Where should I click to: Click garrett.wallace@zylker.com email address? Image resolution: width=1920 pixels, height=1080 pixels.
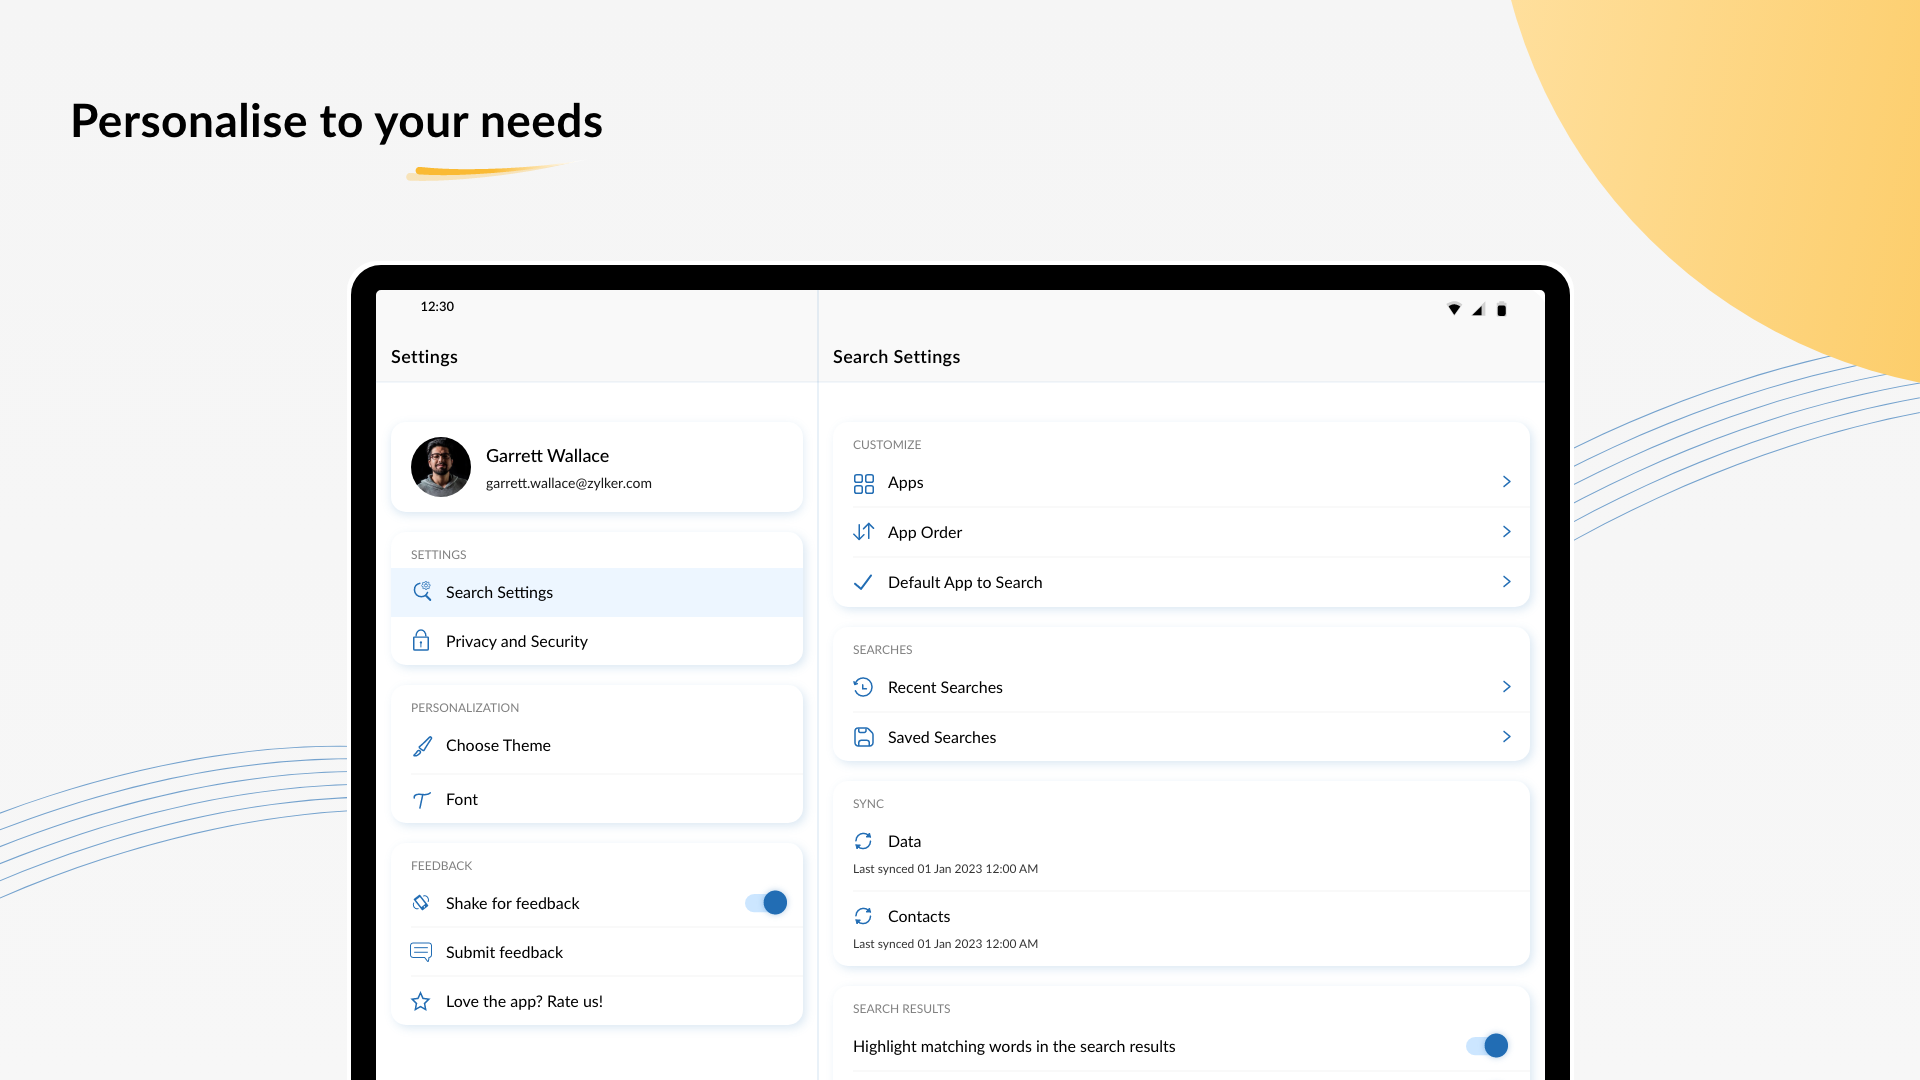point(568,483)
